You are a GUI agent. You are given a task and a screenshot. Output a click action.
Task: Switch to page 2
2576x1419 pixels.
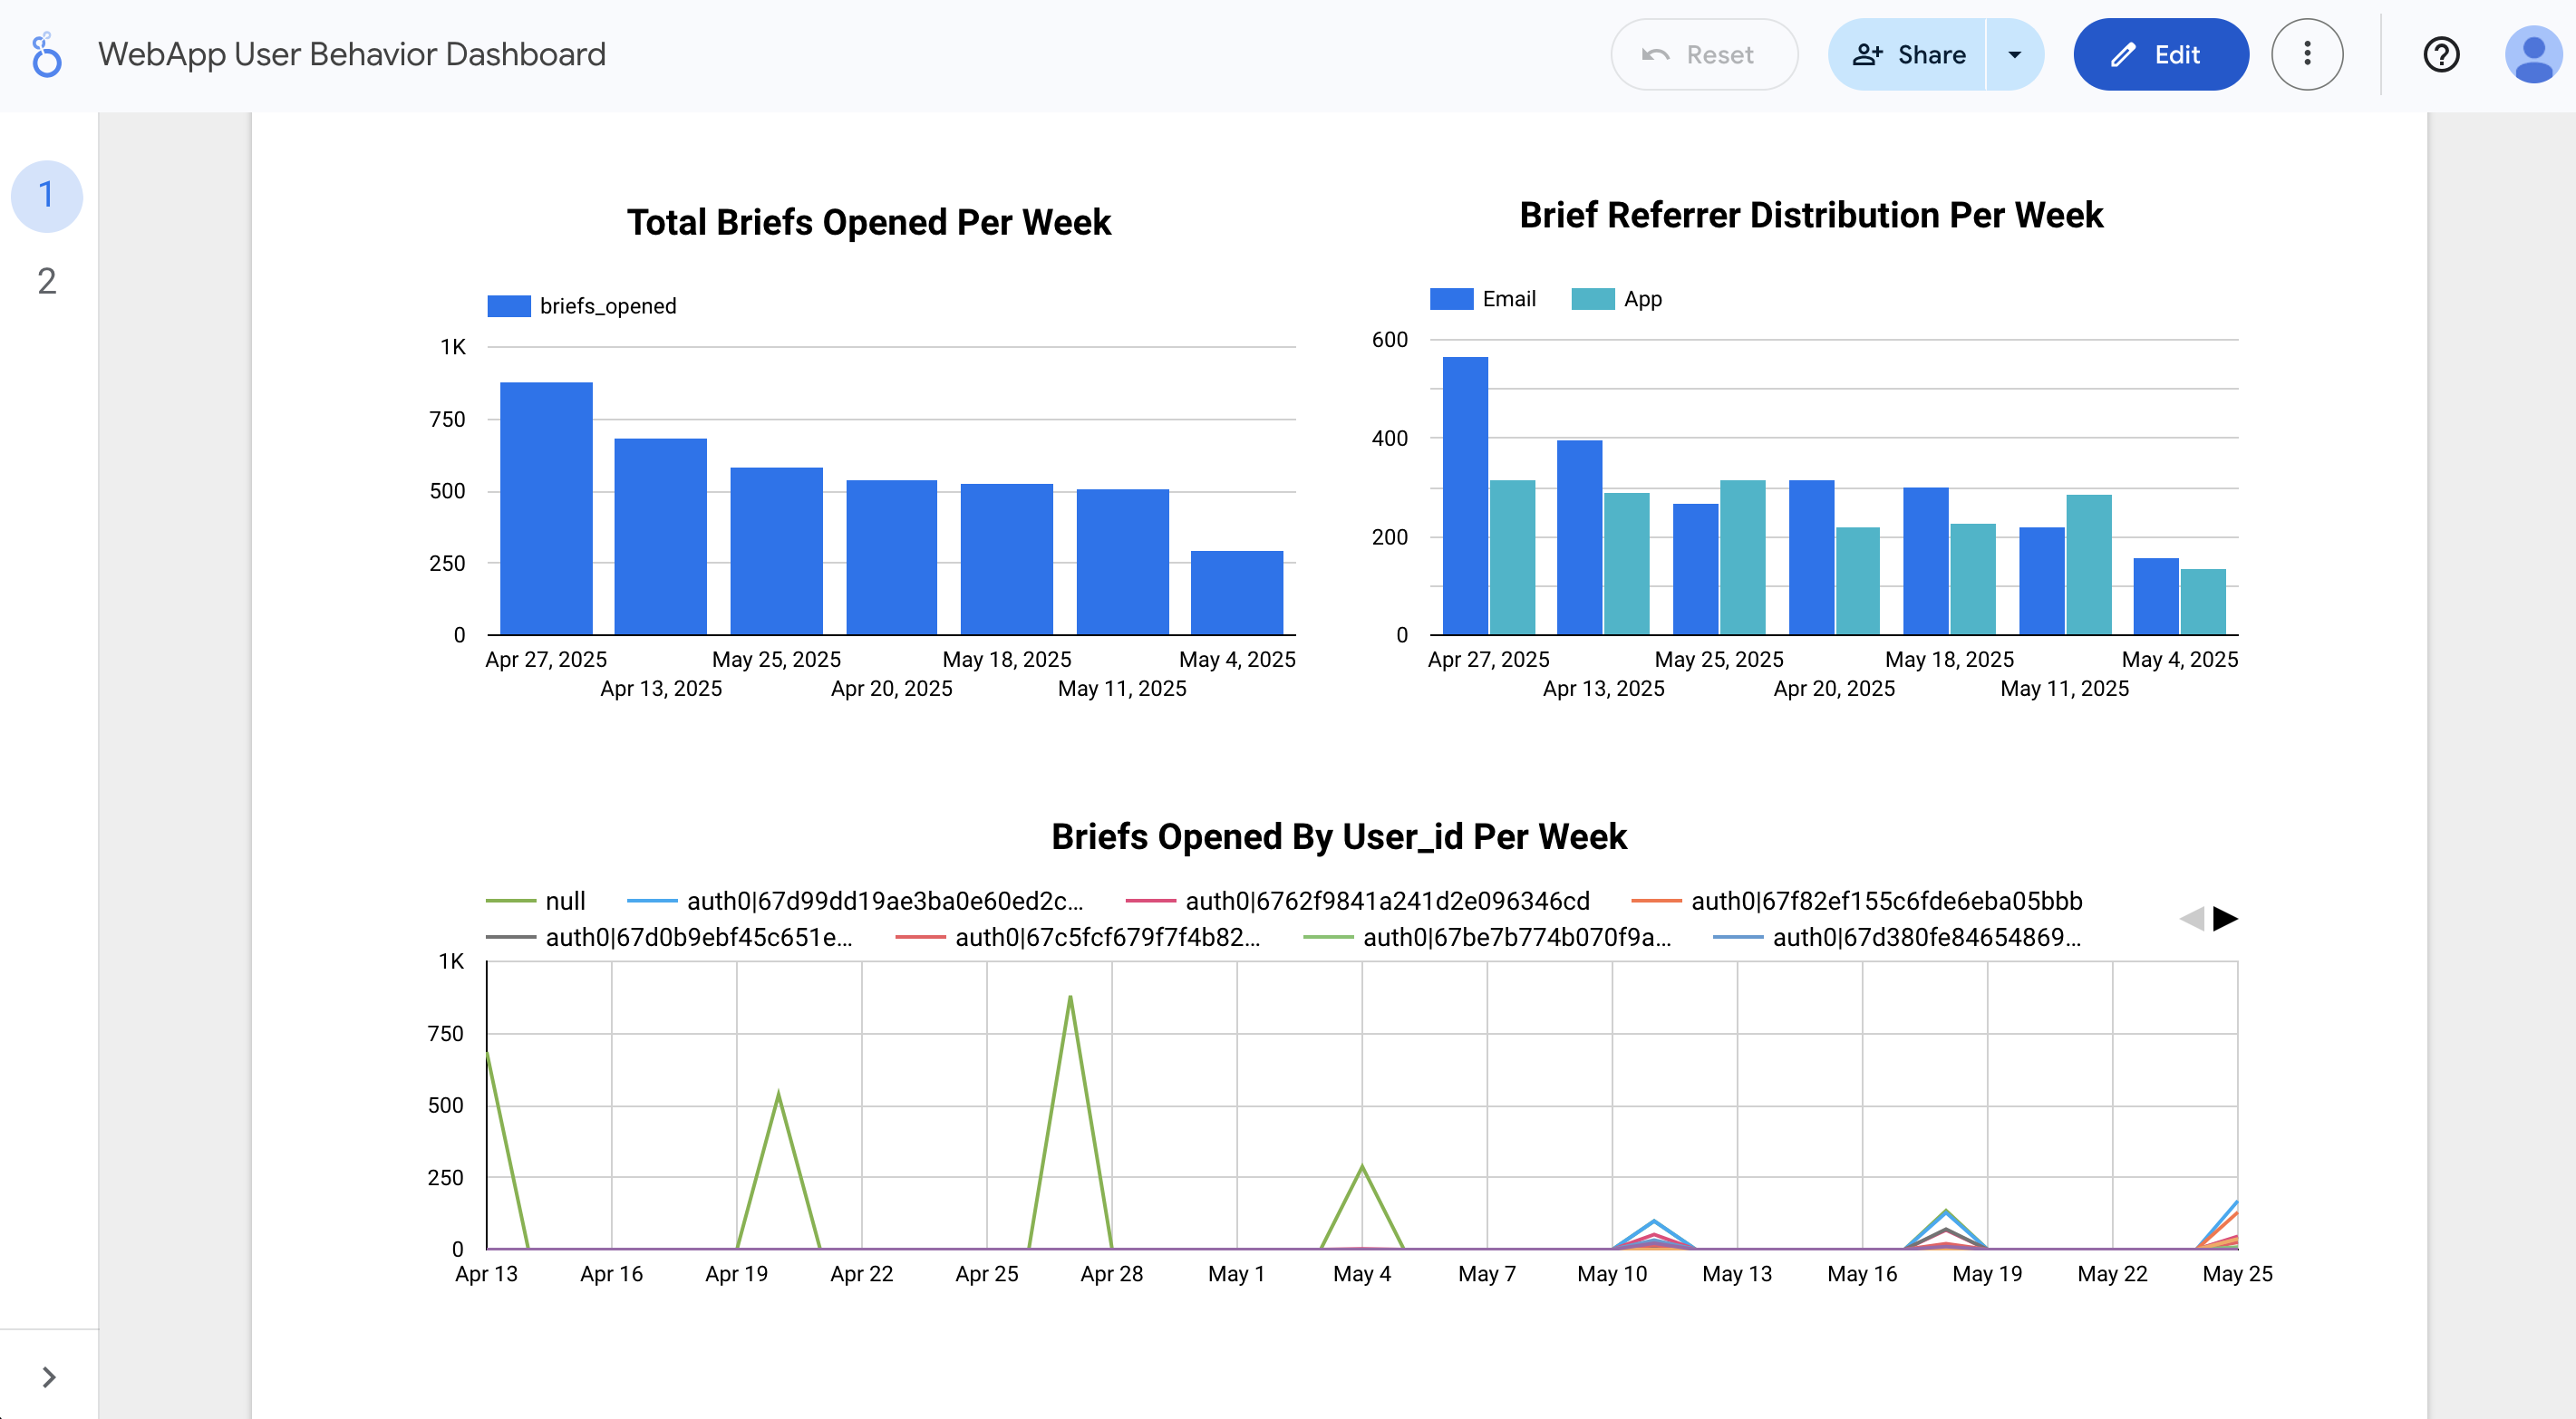(46, 281)
